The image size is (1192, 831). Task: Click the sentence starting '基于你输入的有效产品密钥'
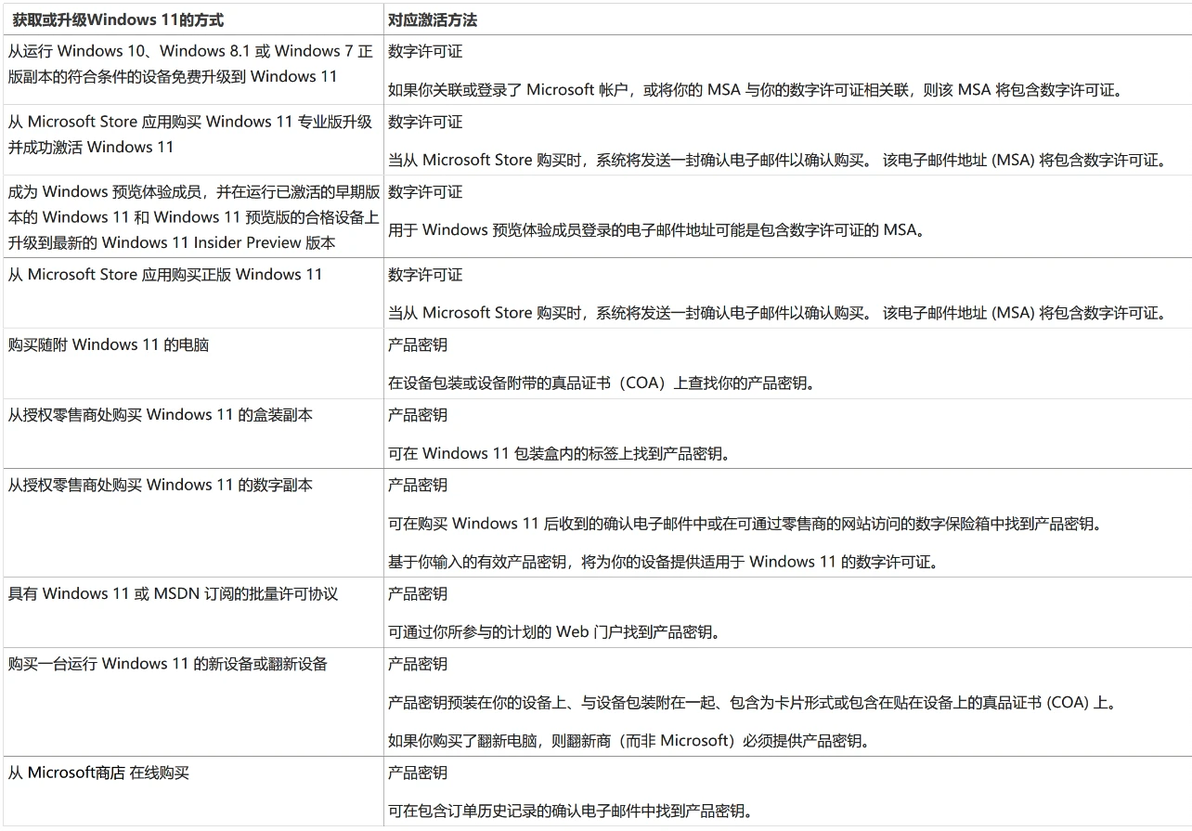pos(664,562)
